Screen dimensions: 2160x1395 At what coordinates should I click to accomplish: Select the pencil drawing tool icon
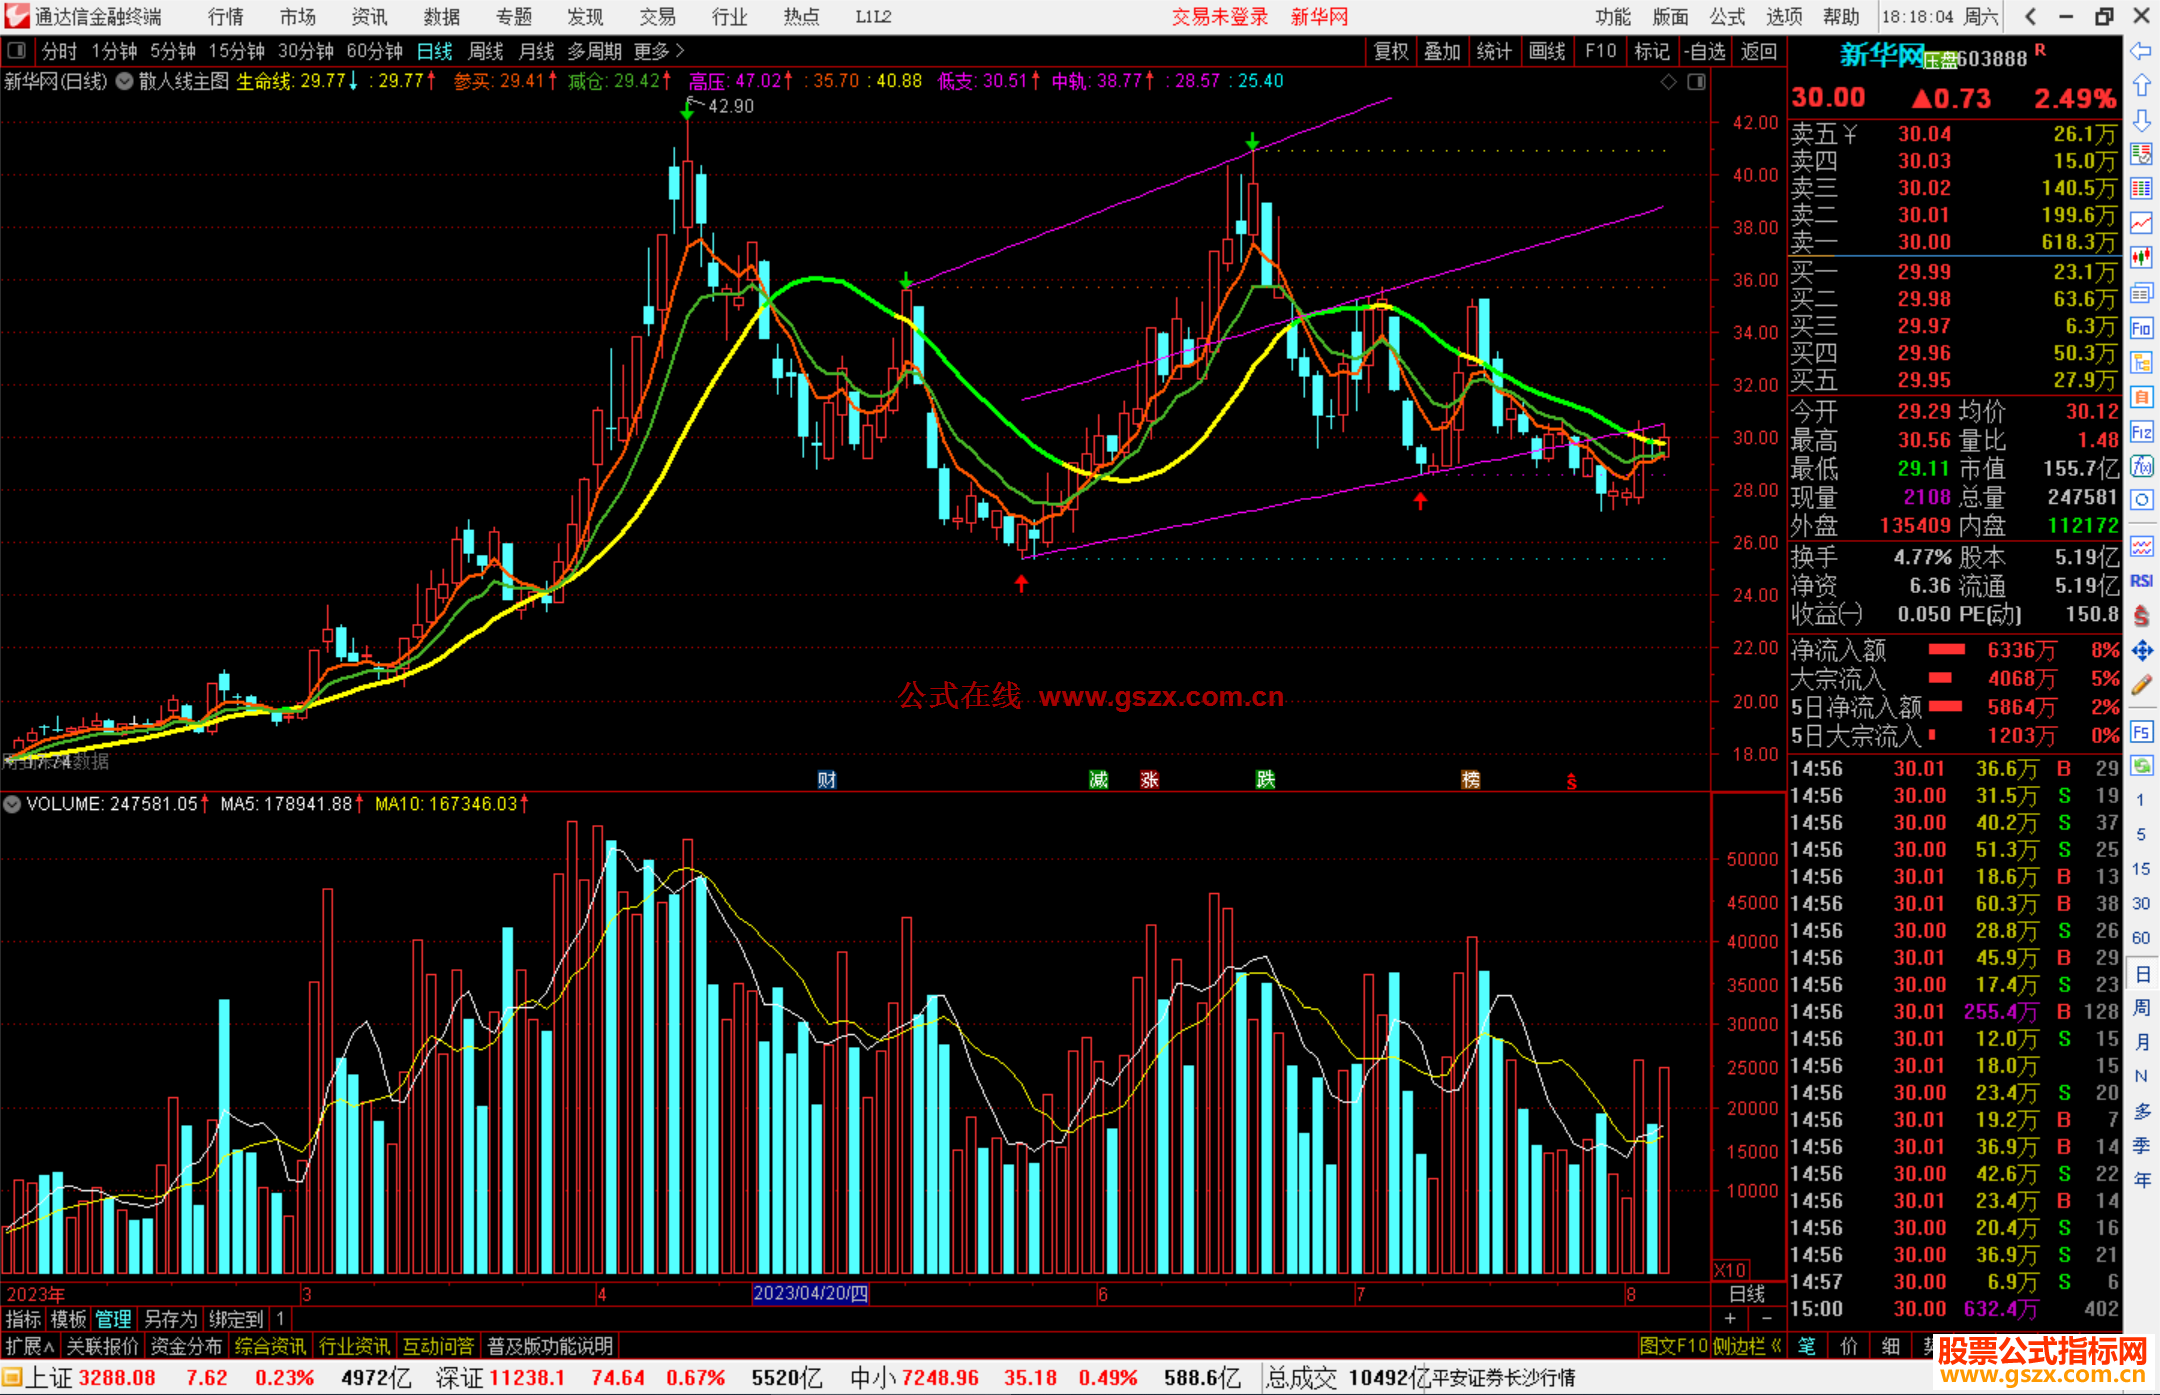2141,685
